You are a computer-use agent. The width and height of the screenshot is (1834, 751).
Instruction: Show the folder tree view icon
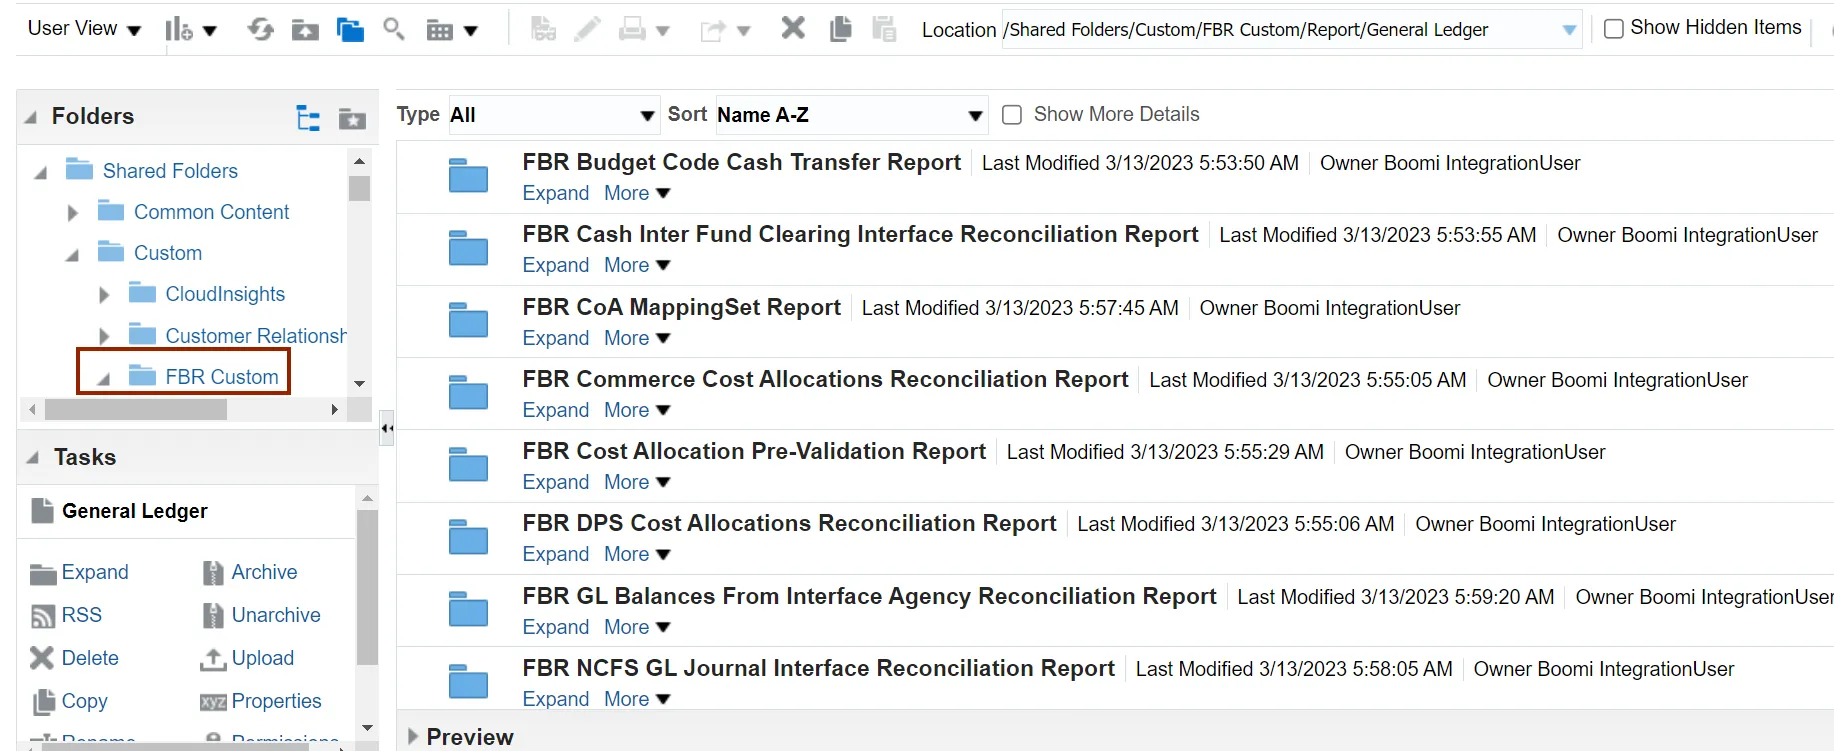pyautogui.click(x=308, y=118)
